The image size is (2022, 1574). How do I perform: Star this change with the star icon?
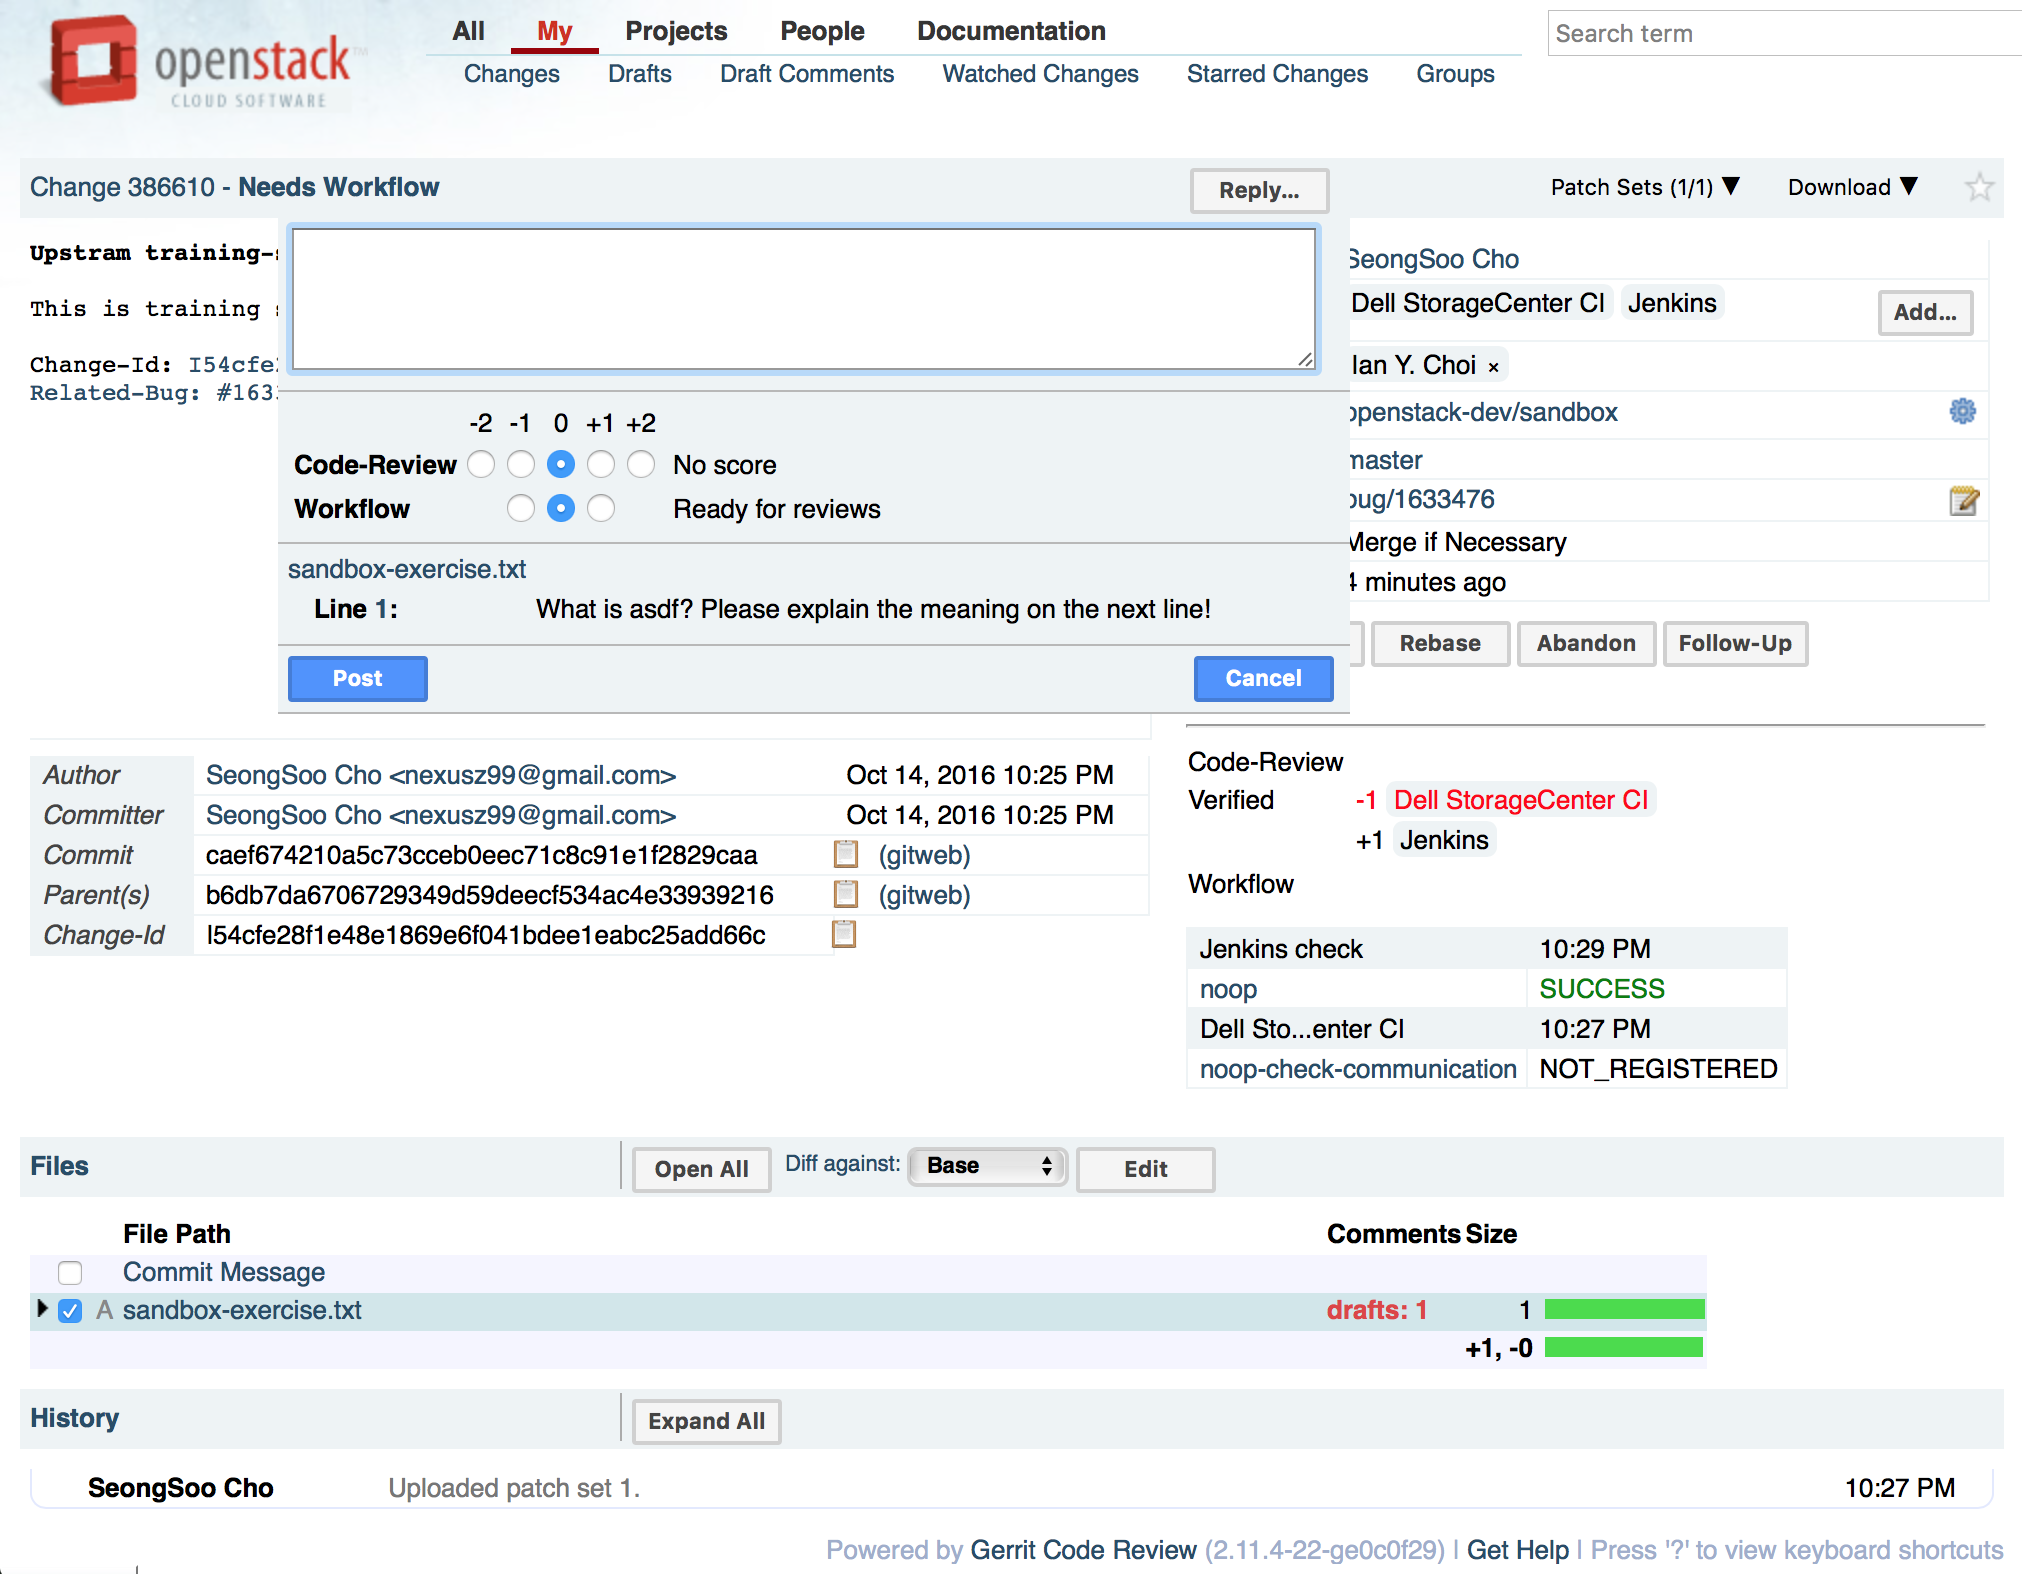tap(1978, 187)
